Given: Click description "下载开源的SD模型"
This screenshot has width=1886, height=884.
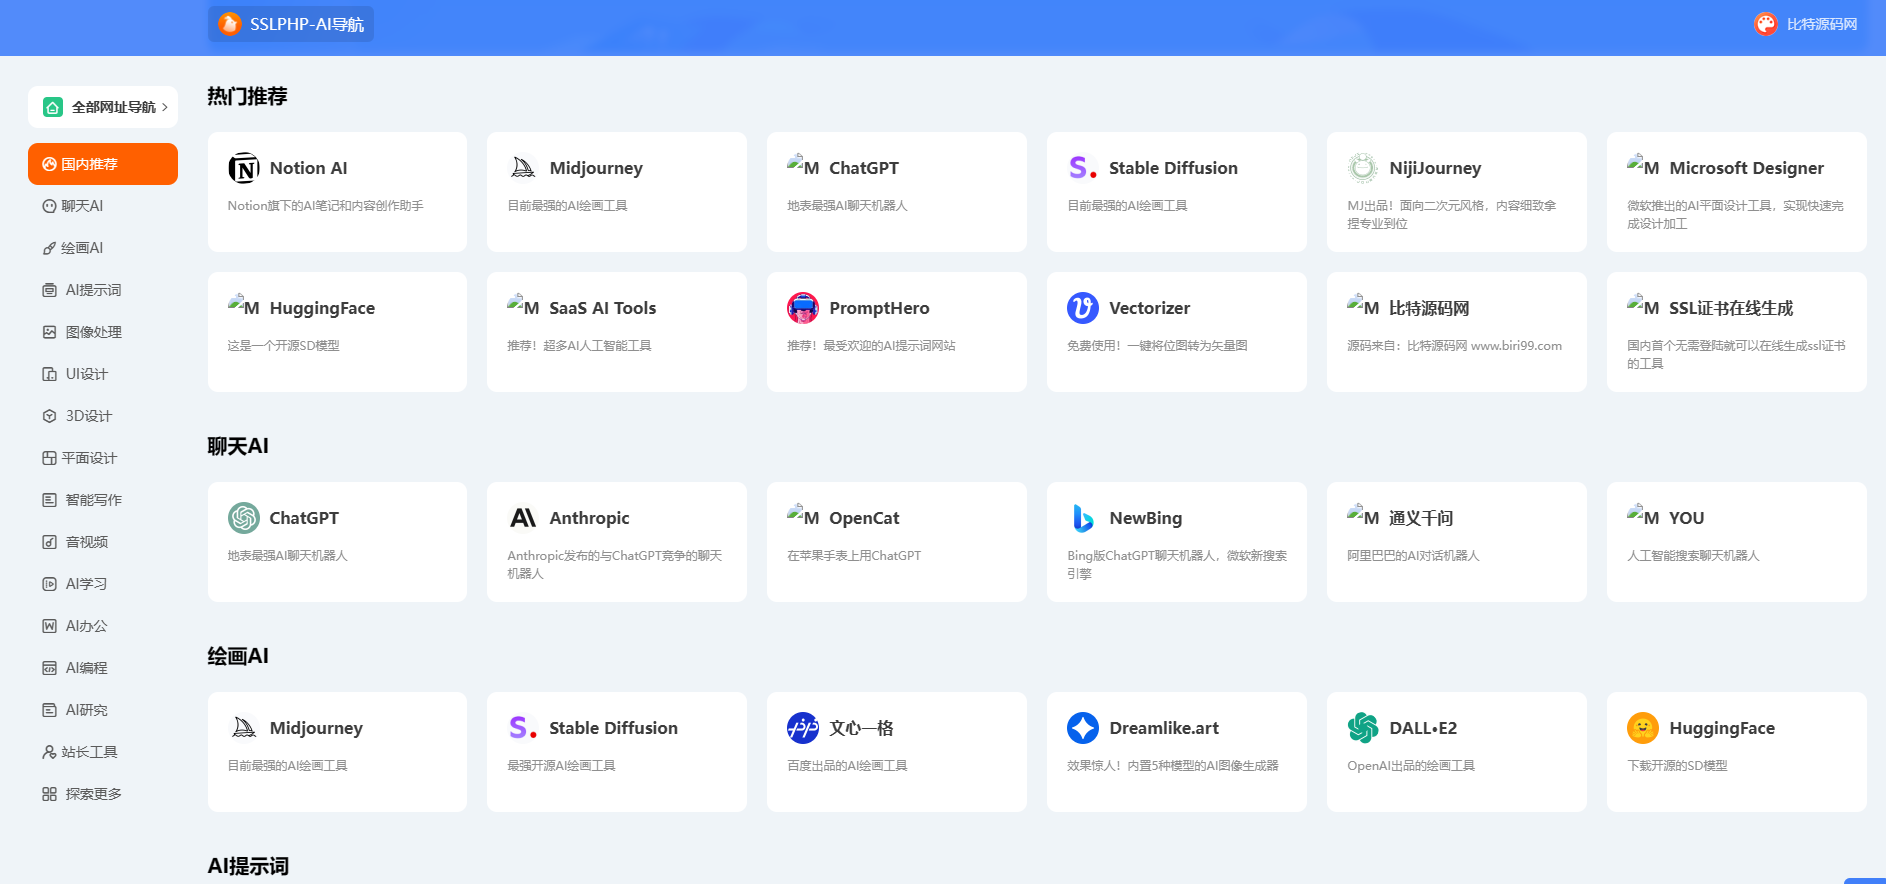Looking at the screenshot, I should point(1677,766).
